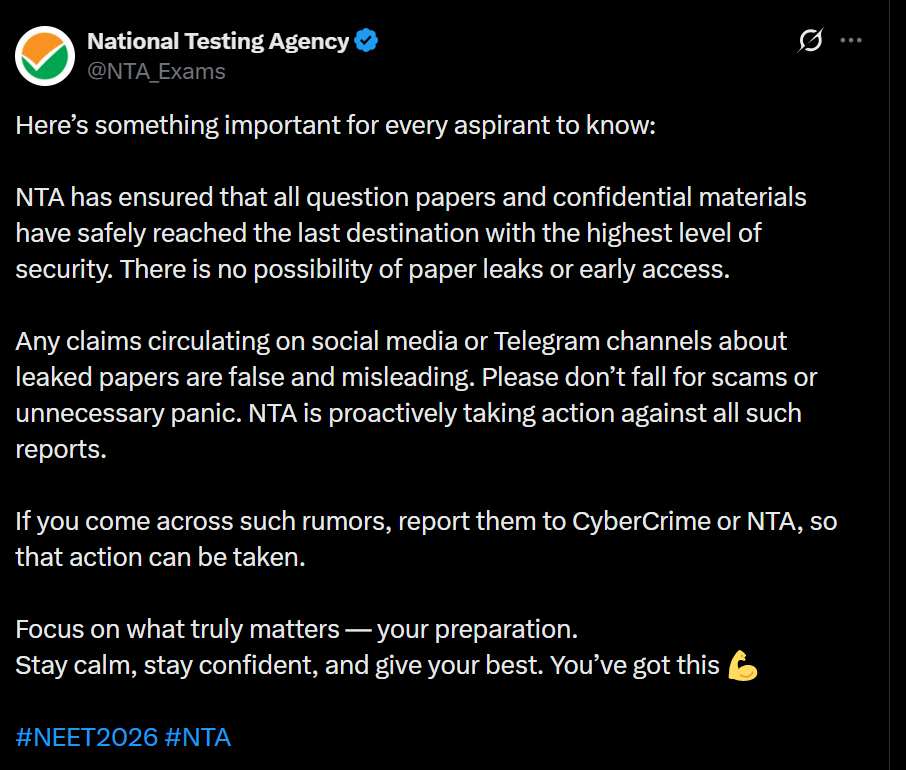This screenshot has width=906, height=770.
Task: Open the National Testing Agency profile name
Action: [x=218, y=41]
